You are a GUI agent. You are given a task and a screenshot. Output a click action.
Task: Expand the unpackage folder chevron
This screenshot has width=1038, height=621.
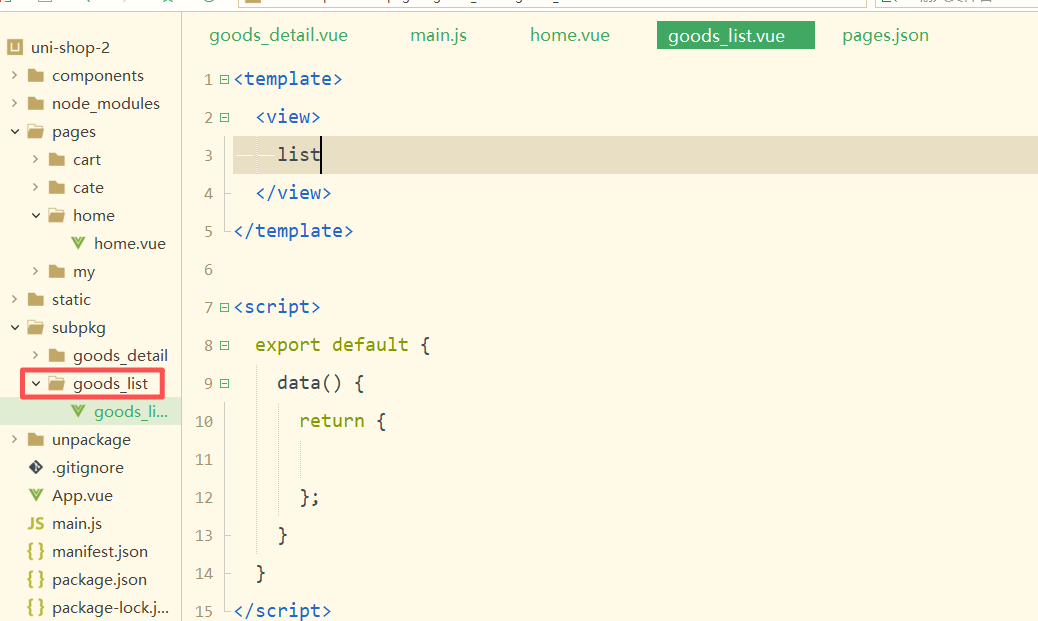pyautogui.click(x=15, y=439)
